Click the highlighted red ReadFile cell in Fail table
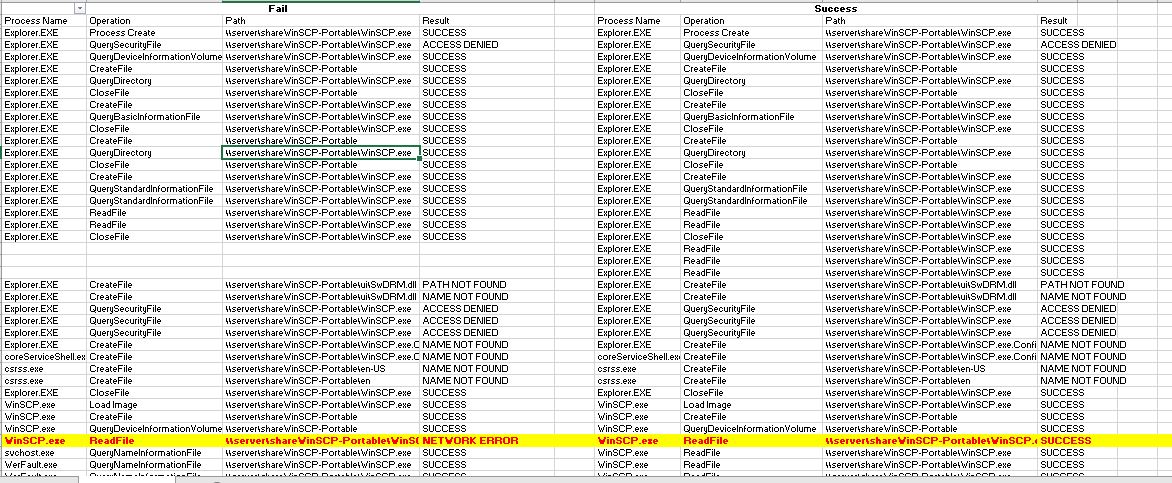The height and width of the screenshot is (483, 1172). point(110,440)
